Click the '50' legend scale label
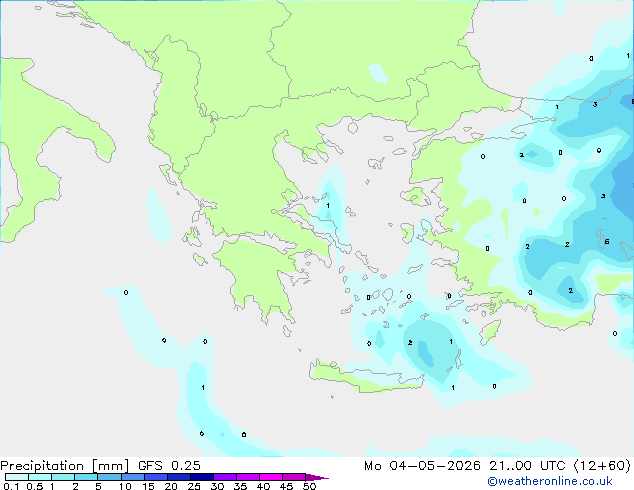 click(309, 486)
